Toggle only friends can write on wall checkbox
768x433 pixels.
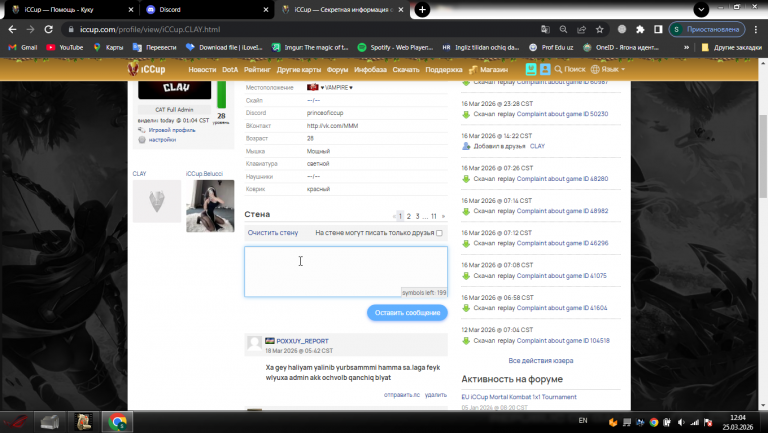click(439, 233)
